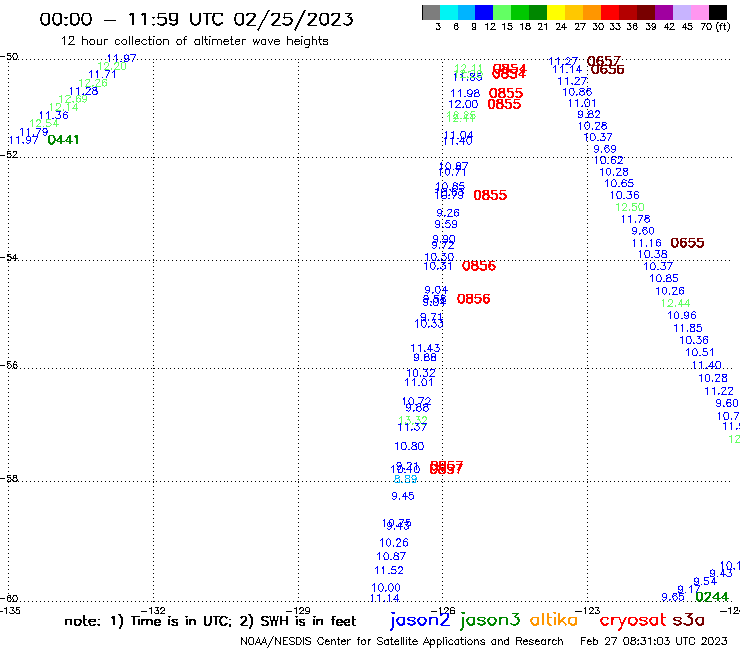Click the 10.51 wave height value

tap(699, 352)
